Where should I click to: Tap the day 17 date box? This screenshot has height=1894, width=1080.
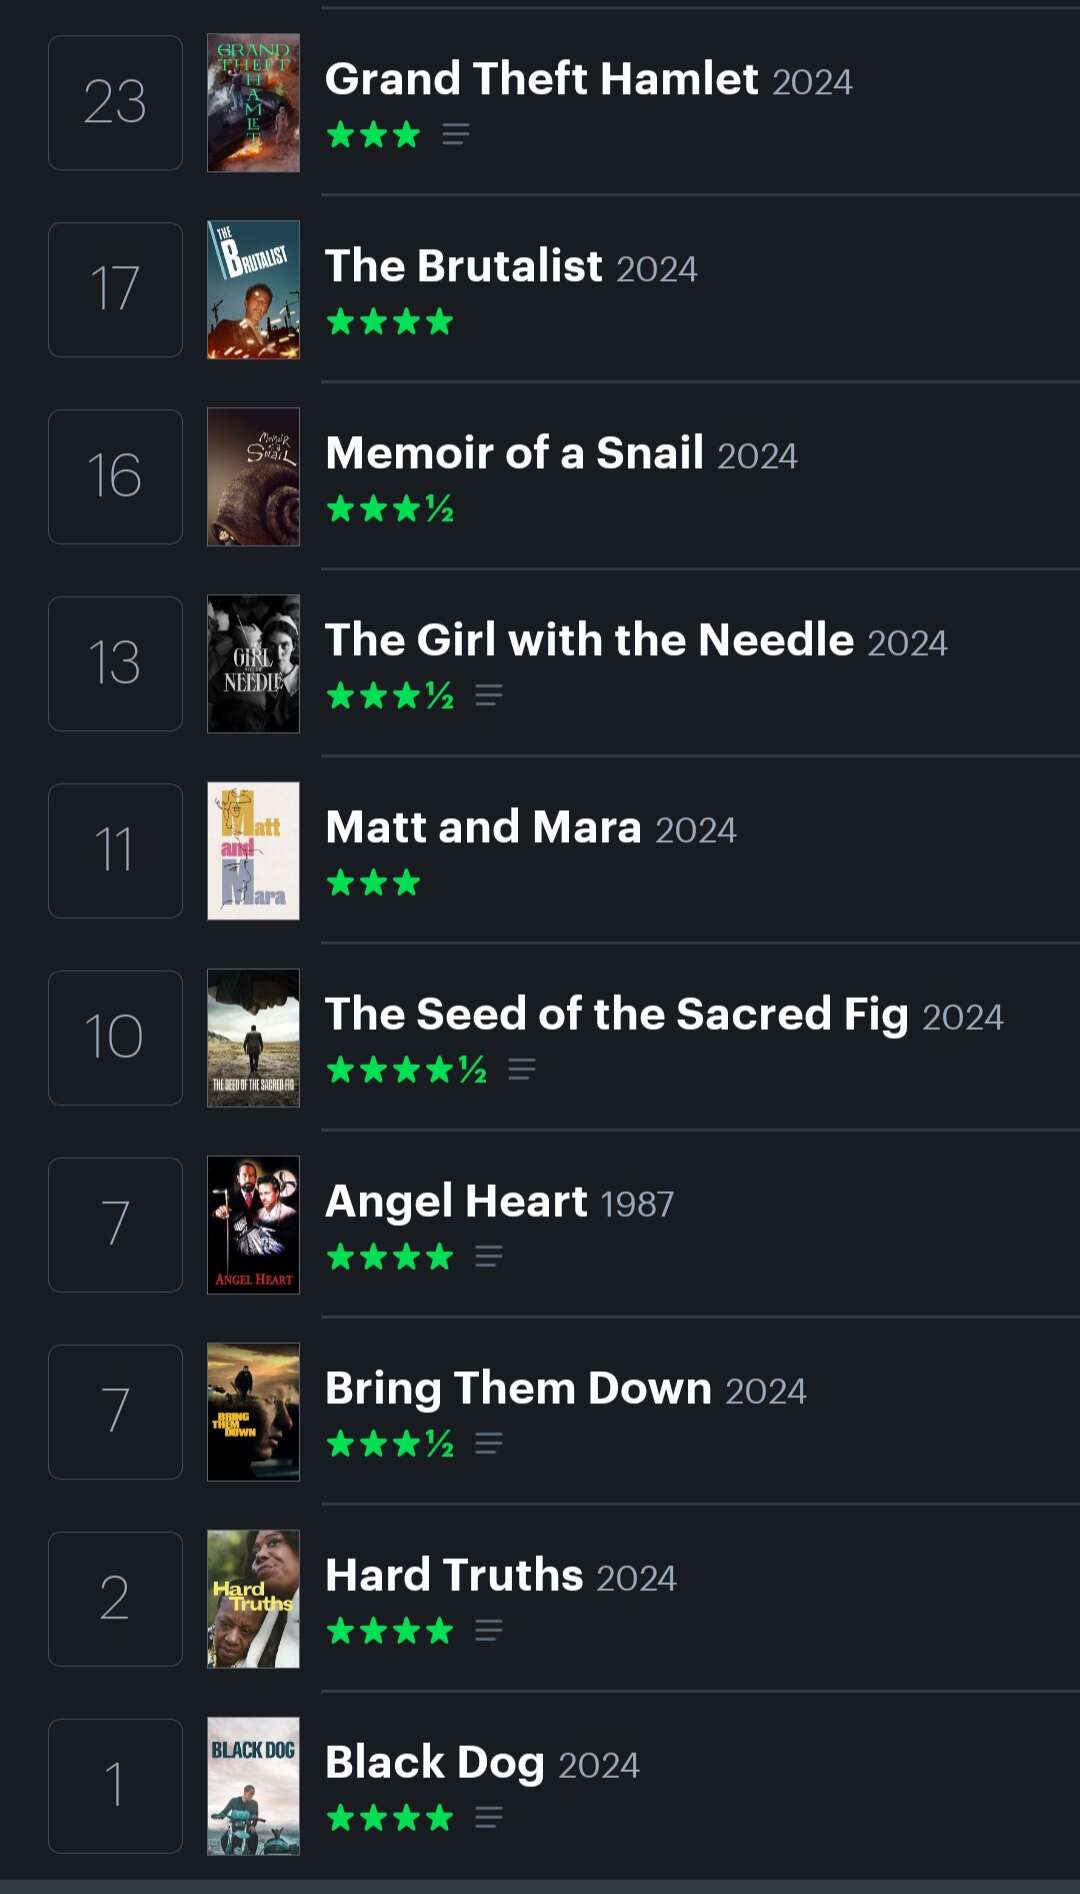pos(115,290)
